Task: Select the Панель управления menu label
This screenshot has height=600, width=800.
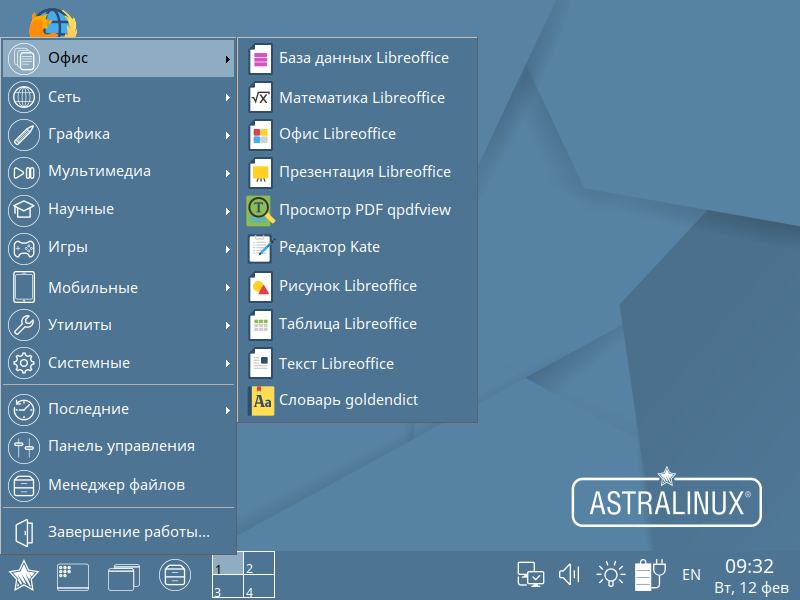Action: (x=121, y=446)
